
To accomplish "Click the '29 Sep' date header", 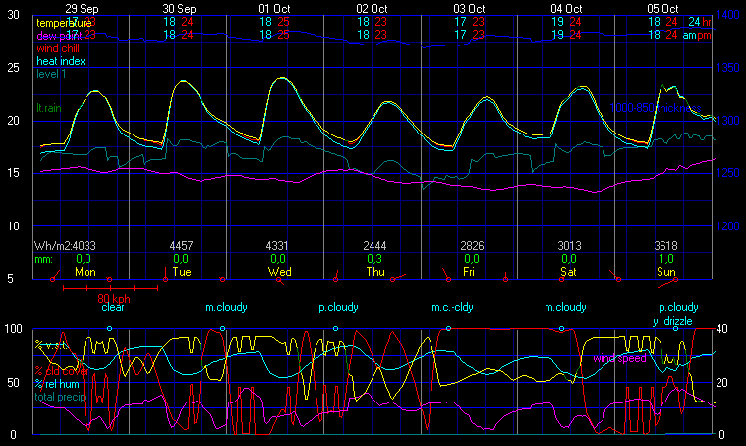I will [83, 7].
